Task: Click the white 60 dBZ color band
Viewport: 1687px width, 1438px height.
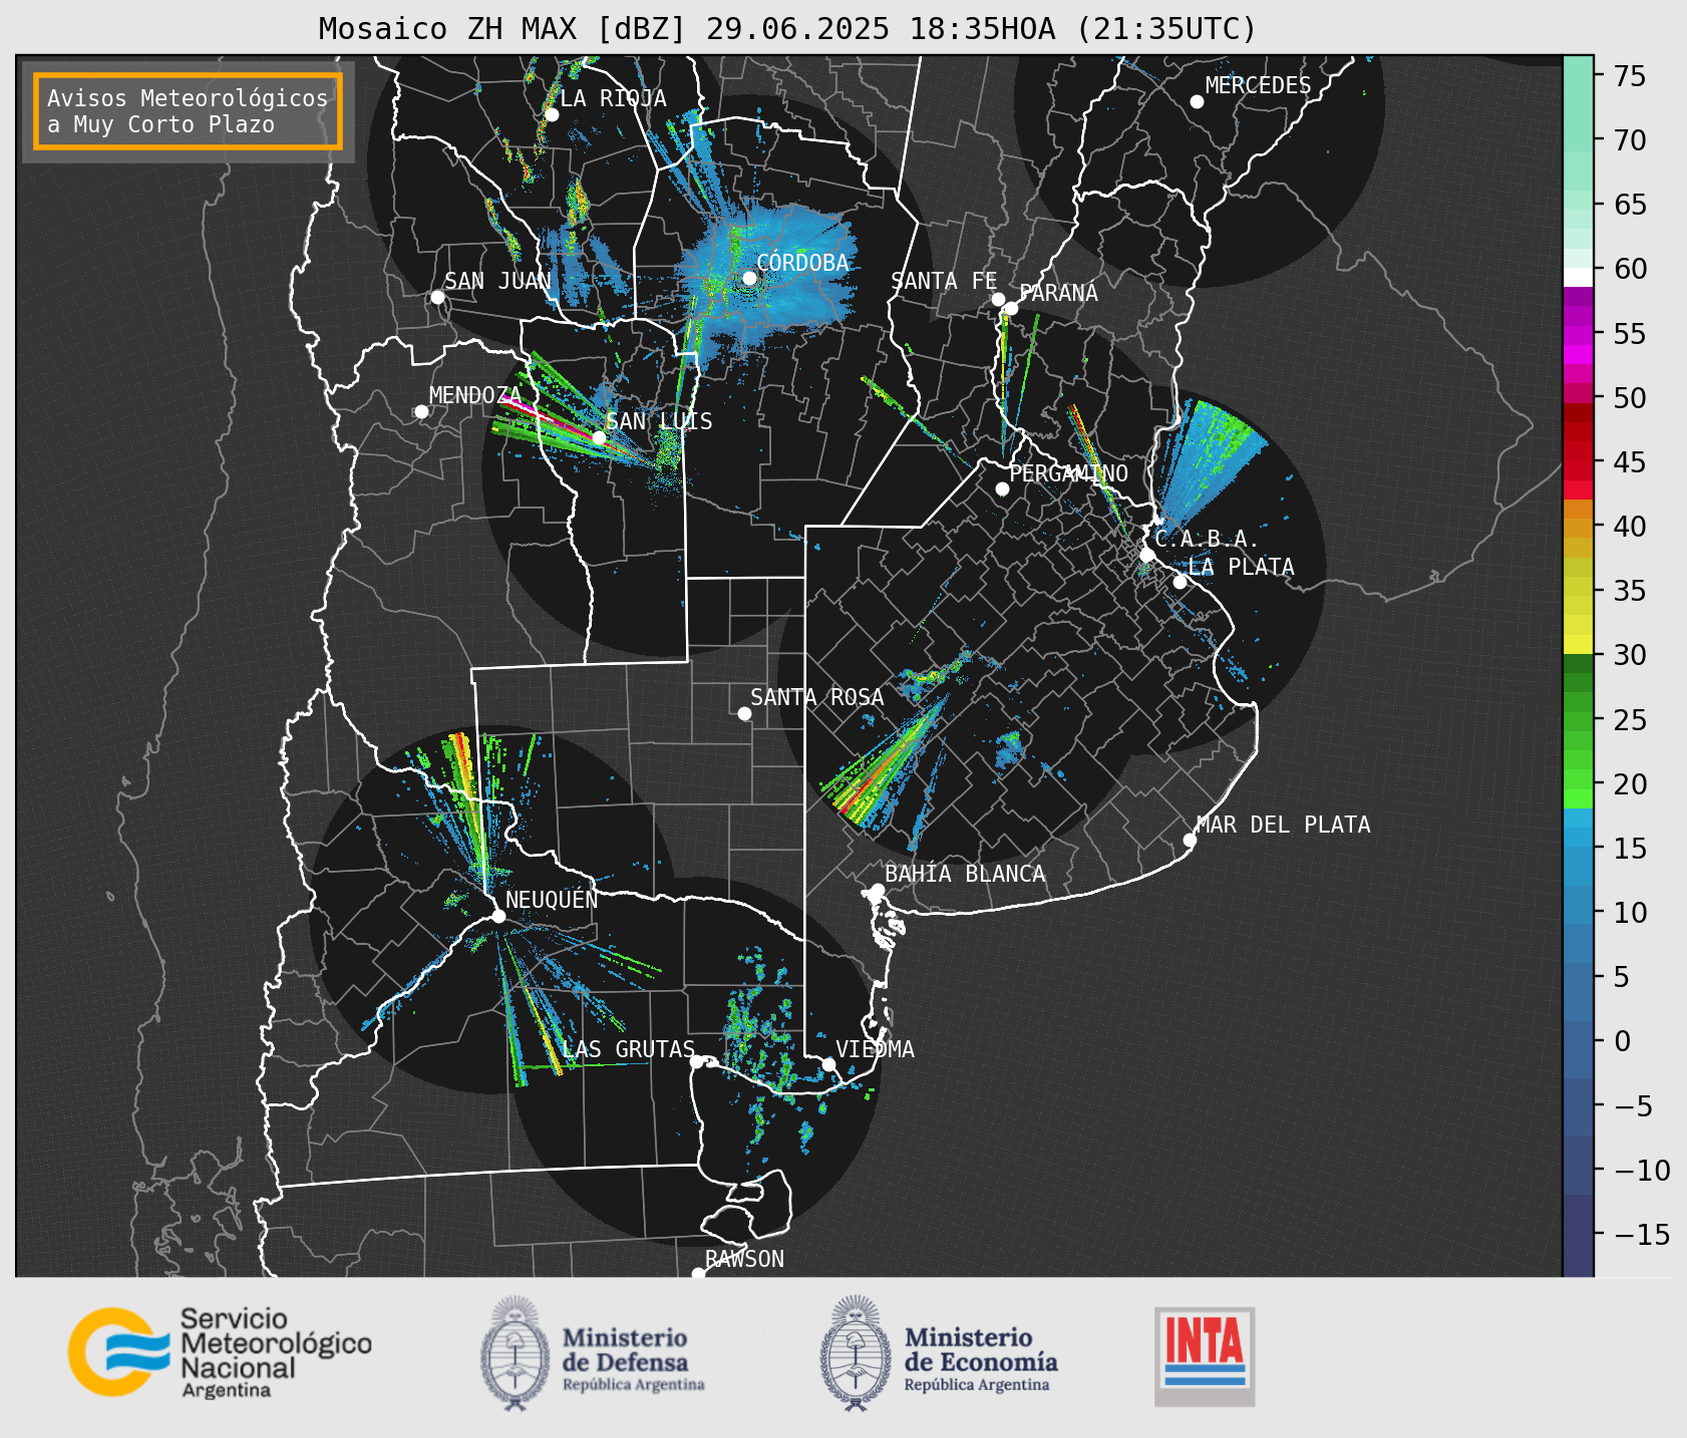Action: (1578, 277)
